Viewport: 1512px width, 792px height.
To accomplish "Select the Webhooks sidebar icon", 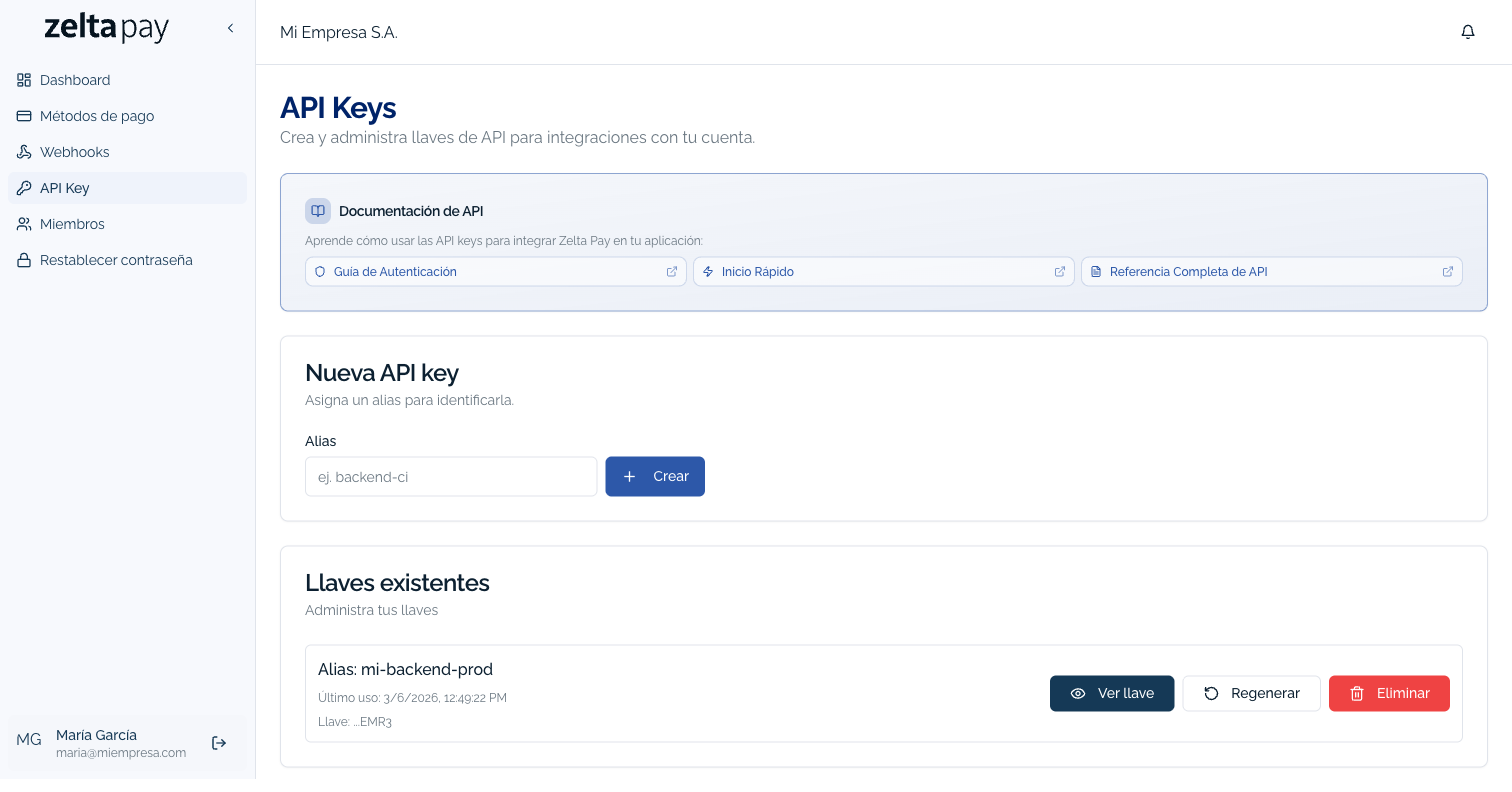I will (x=23, y=152).
